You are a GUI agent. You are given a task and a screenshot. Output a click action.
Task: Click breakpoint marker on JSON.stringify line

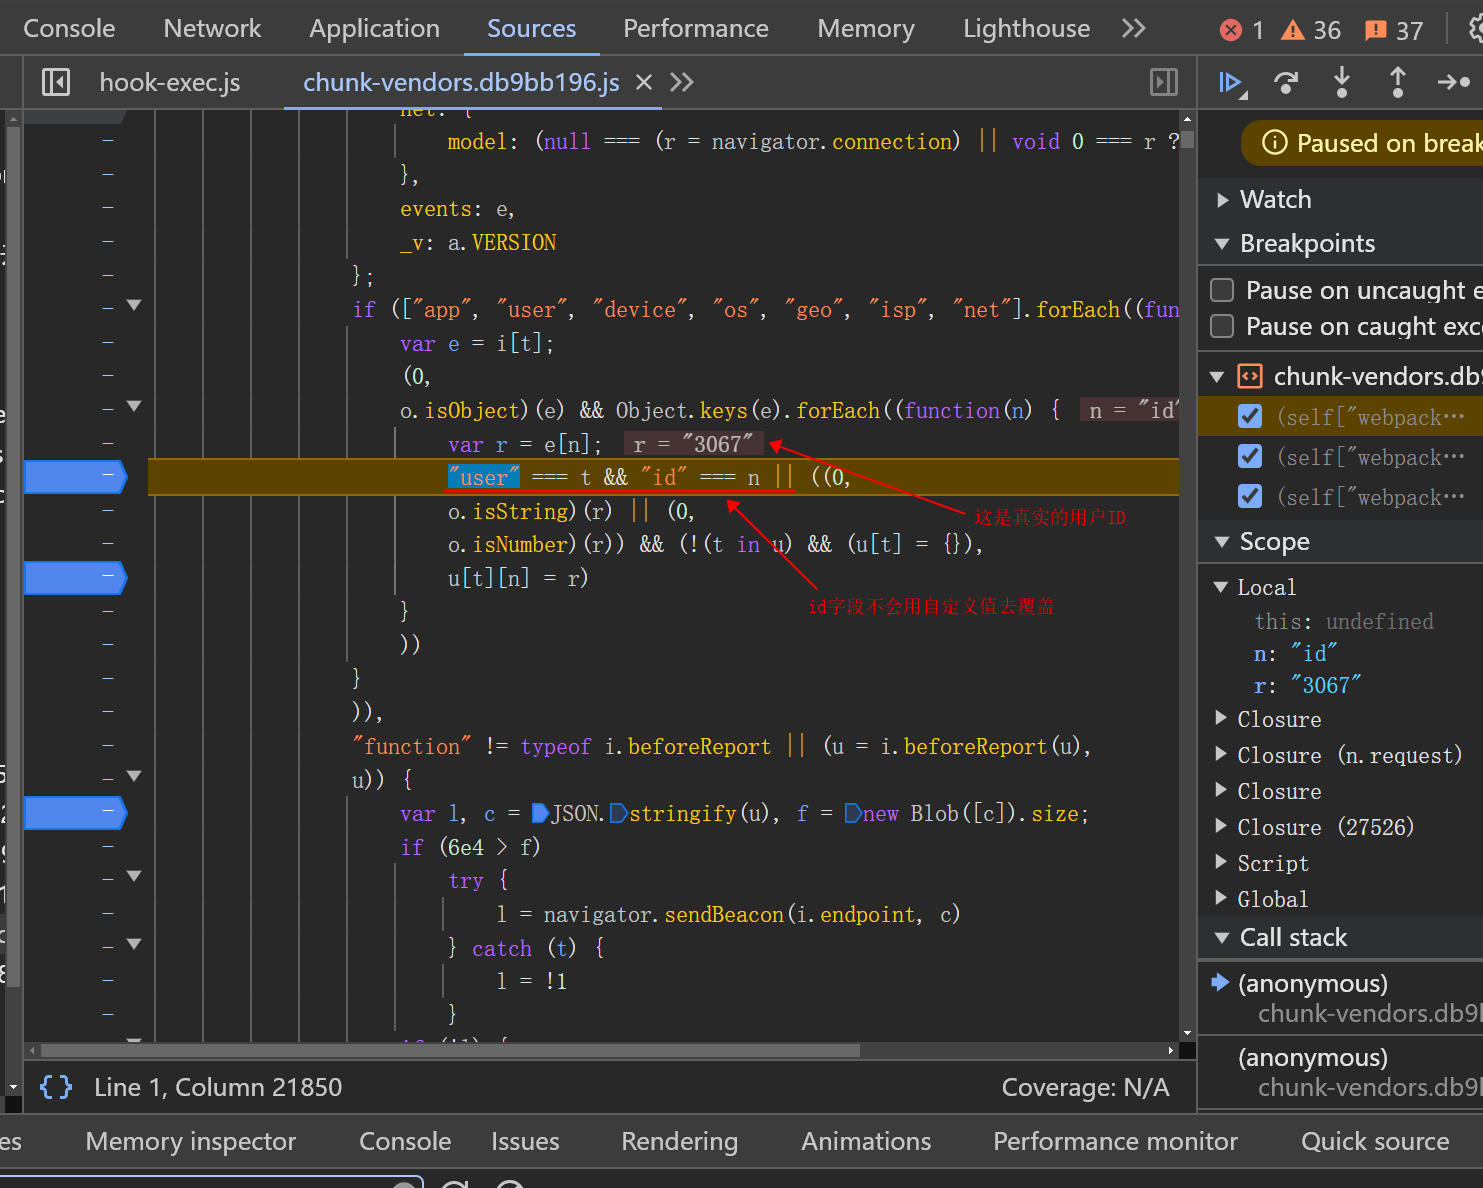click(75, 813)
